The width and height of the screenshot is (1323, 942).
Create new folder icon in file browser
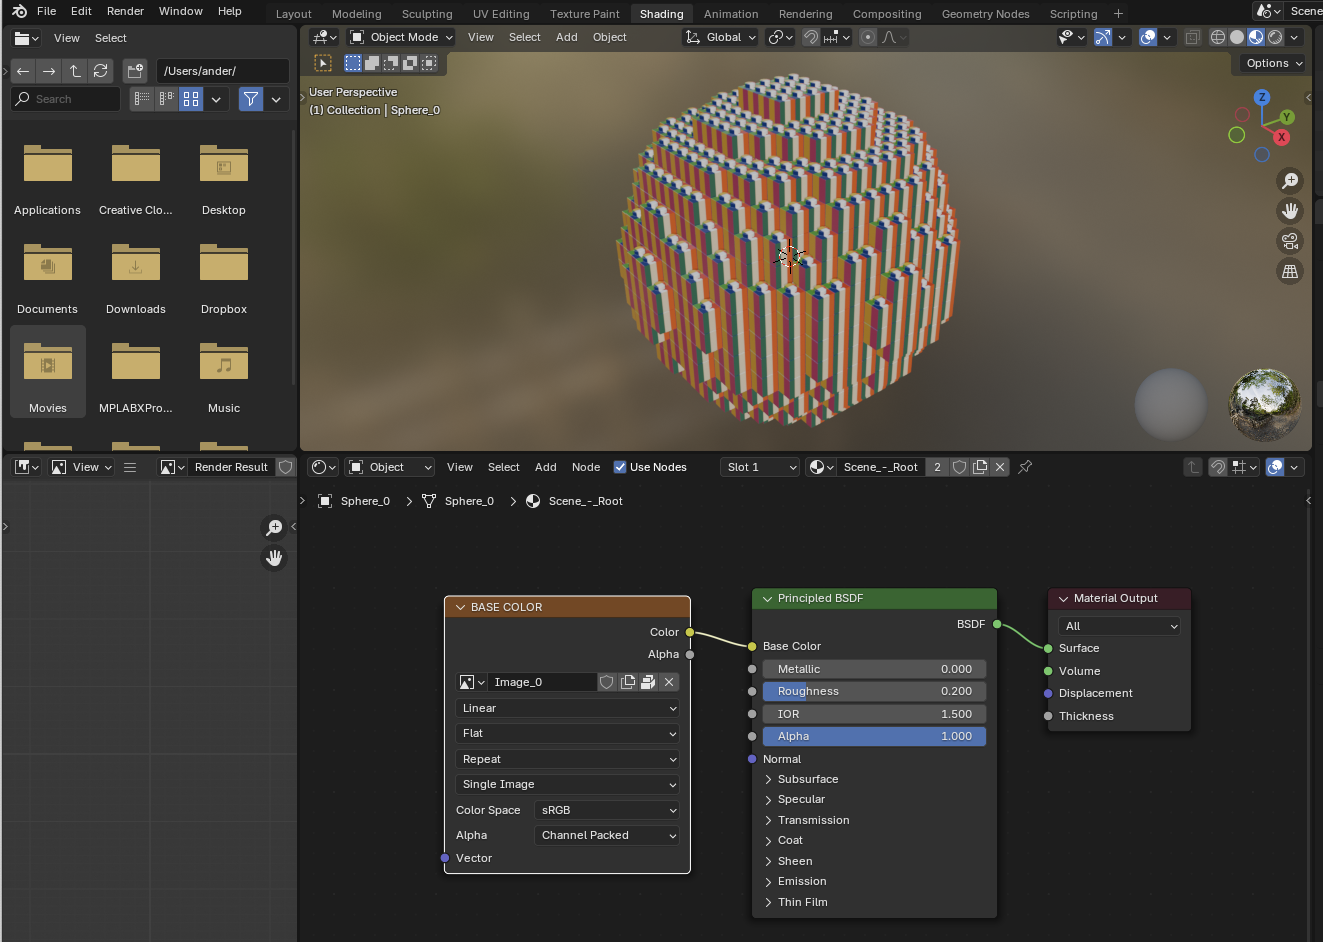click(x=135, y=71)
